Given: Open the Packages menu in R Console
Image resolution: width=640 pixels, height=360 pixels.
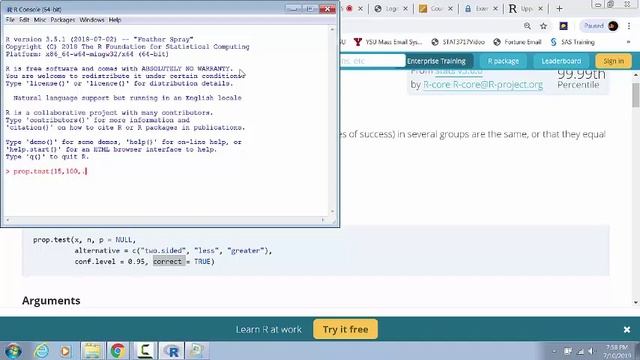Looking at the screenshot, I should (x=63, y=20).
